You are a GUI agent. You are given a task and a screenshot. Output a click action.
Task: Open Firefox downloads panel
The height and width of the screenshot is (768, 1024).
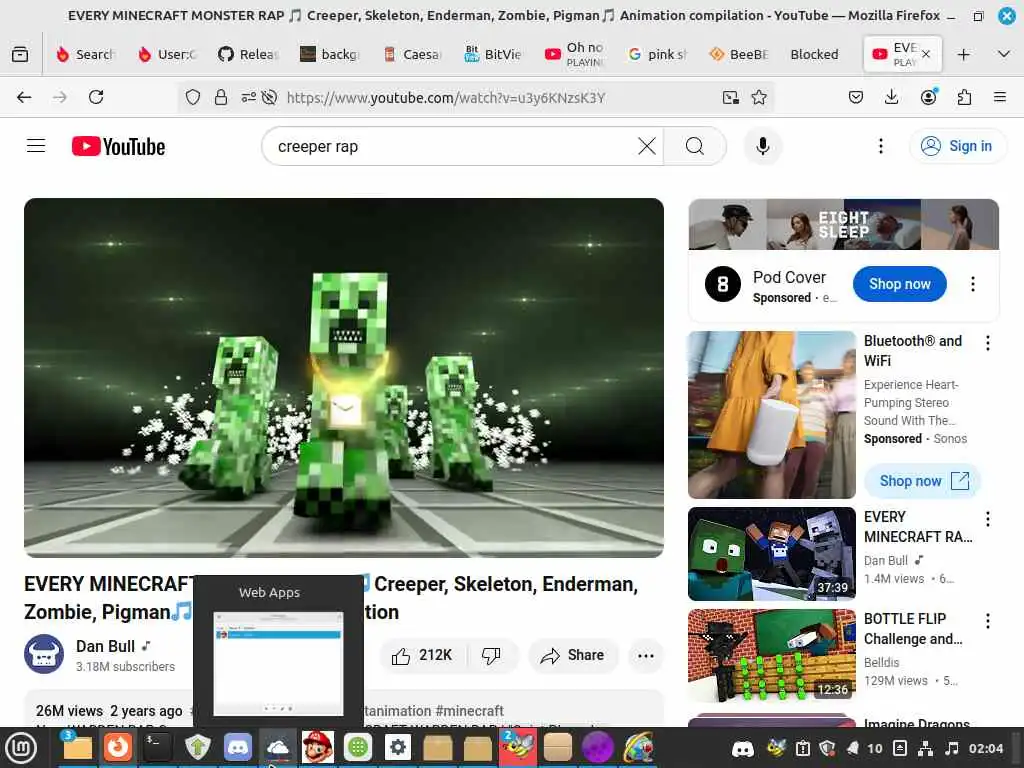click(x=891, y=97)
